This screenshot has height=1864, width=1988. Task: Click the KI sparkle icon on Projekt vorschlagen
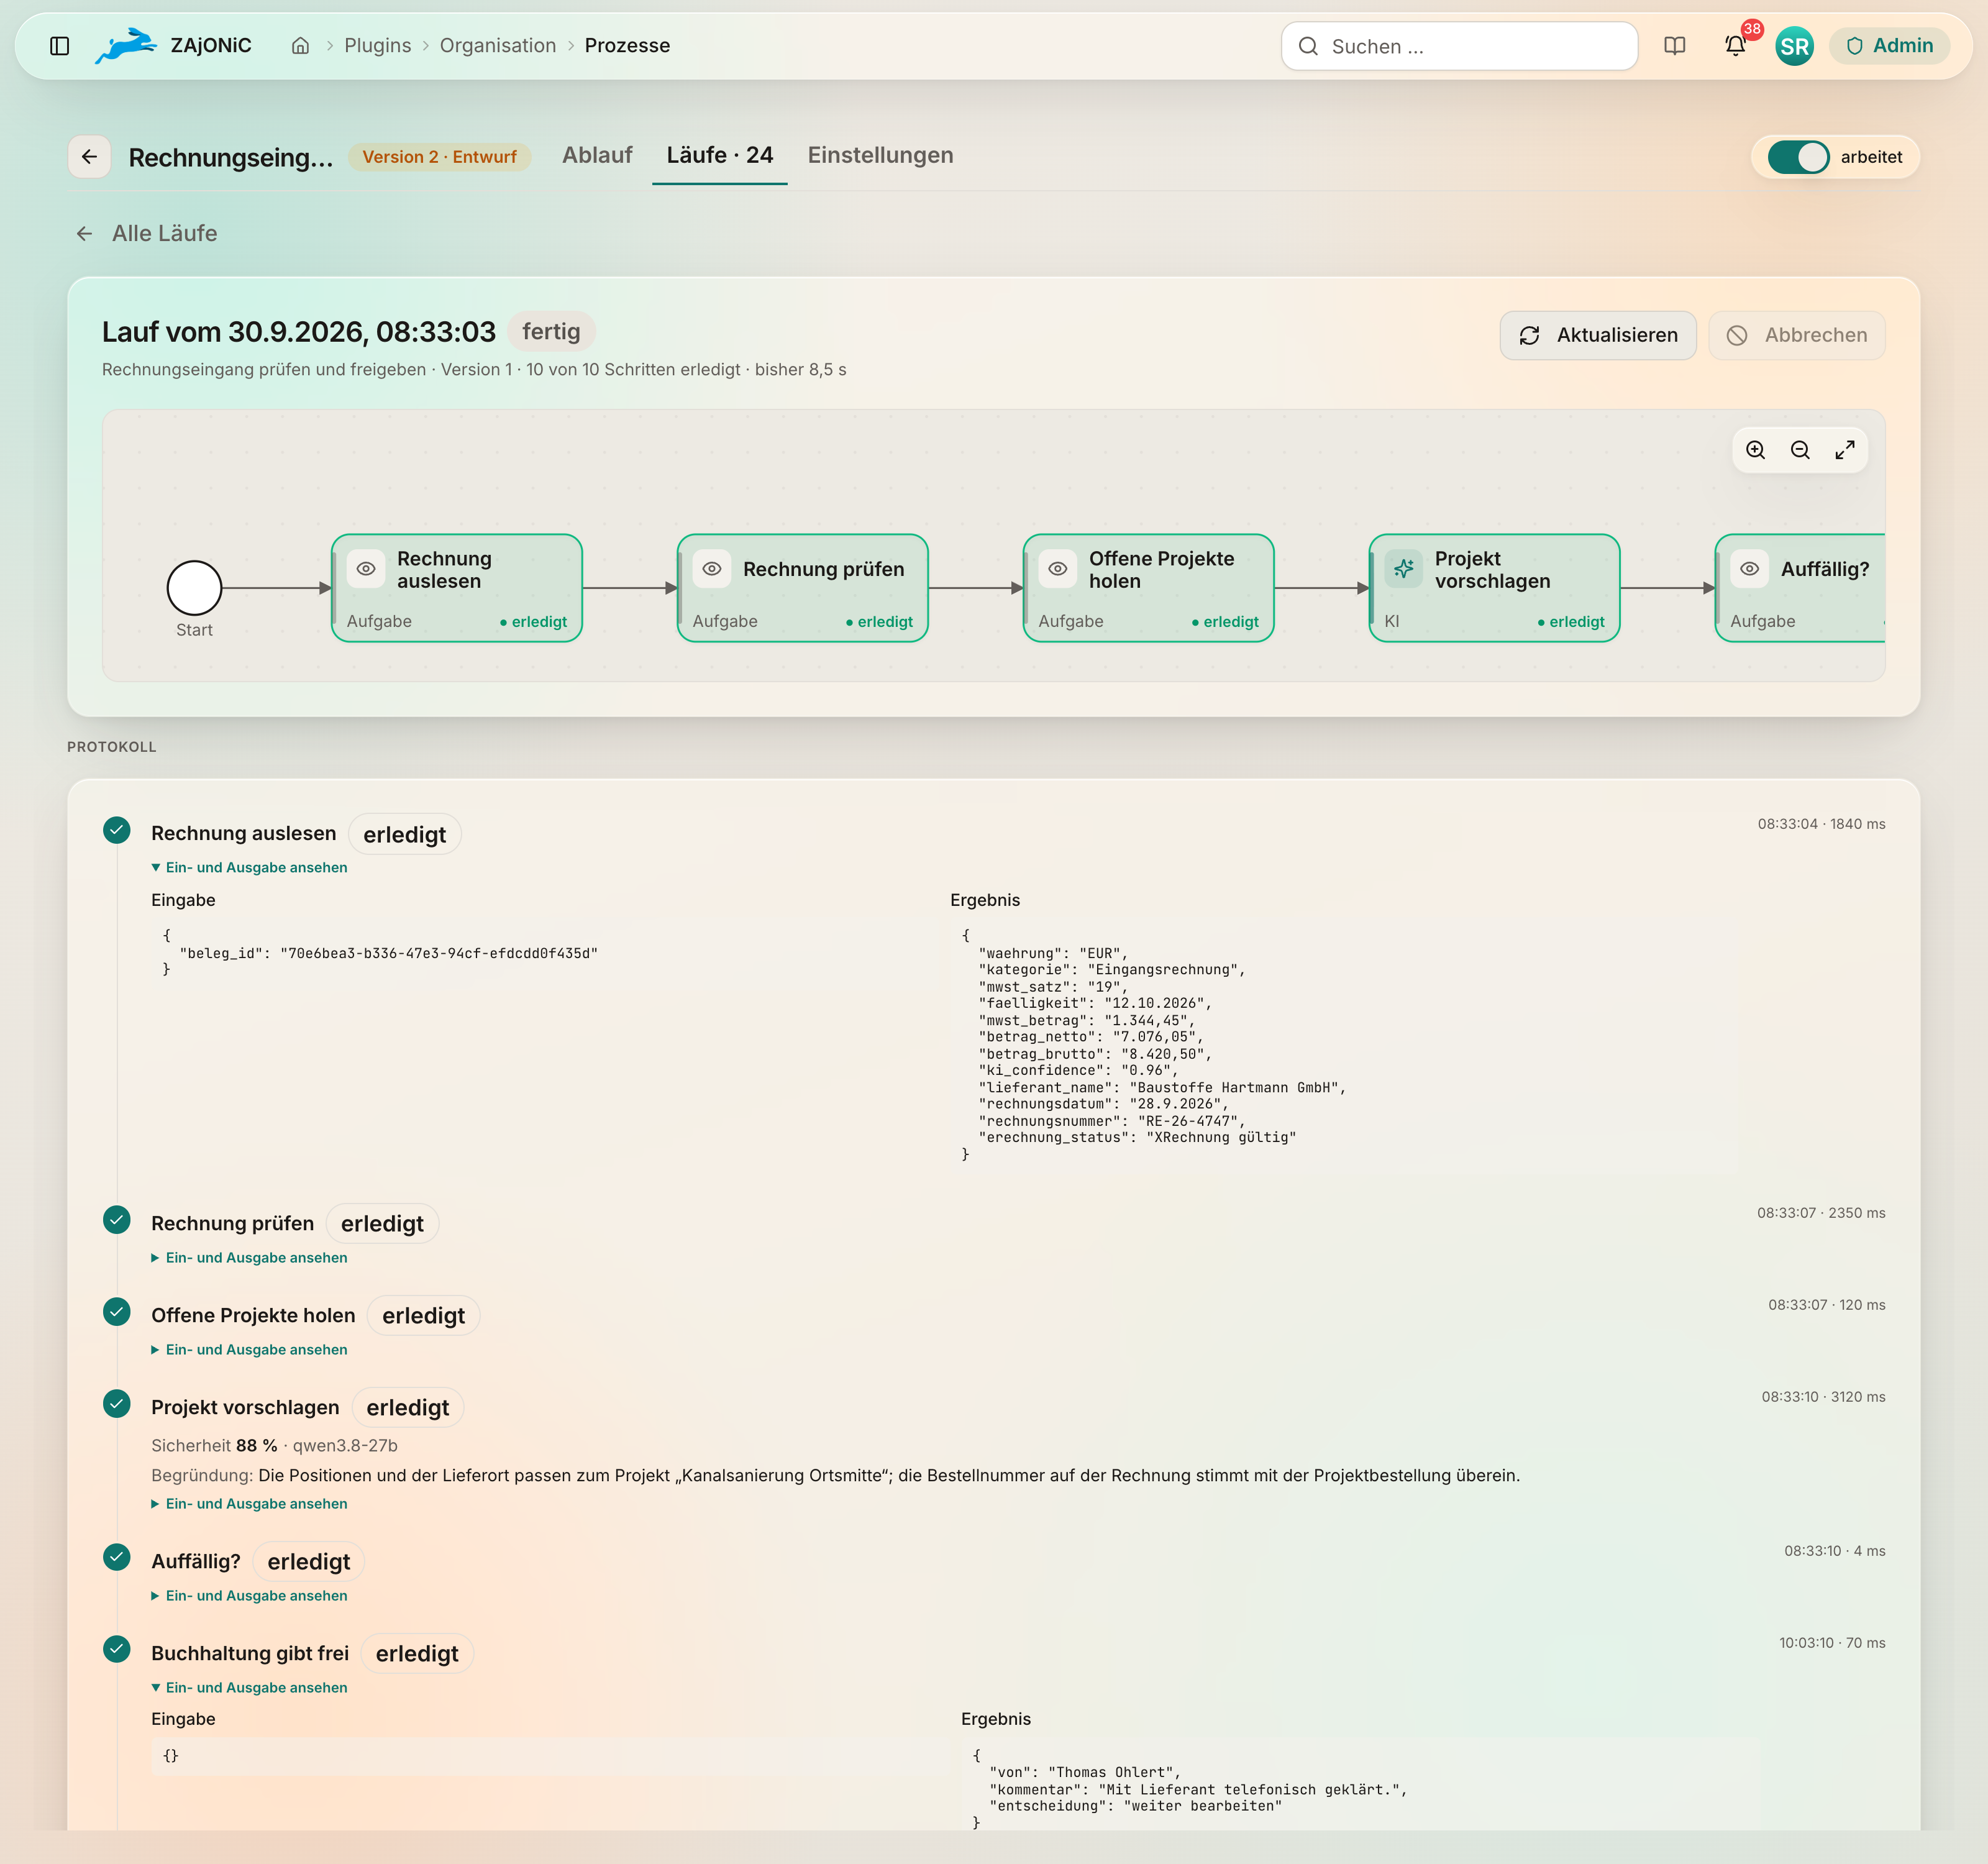[x=1404, y=569]
